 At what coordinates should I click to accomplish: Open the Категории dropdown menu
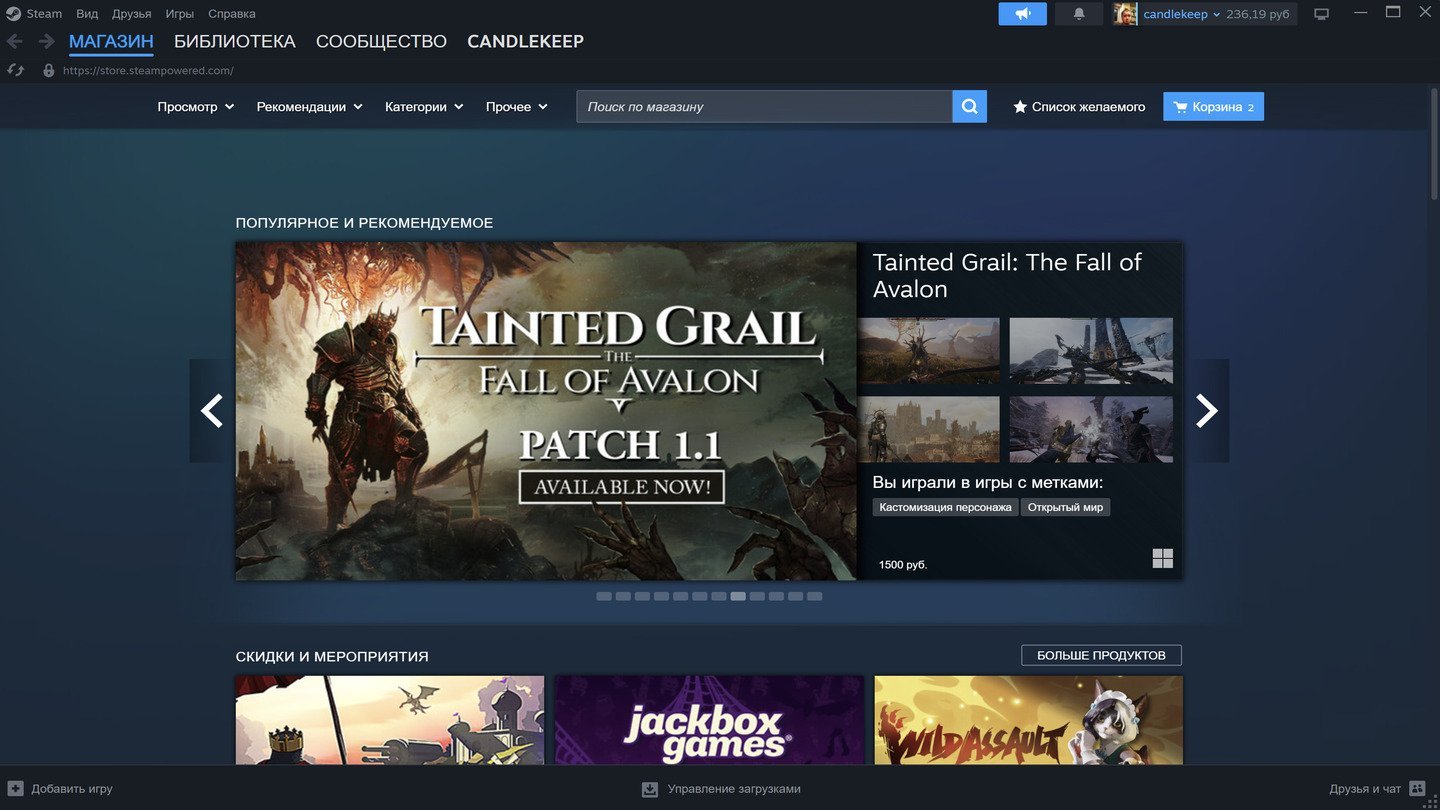click(x=424, y=107)
